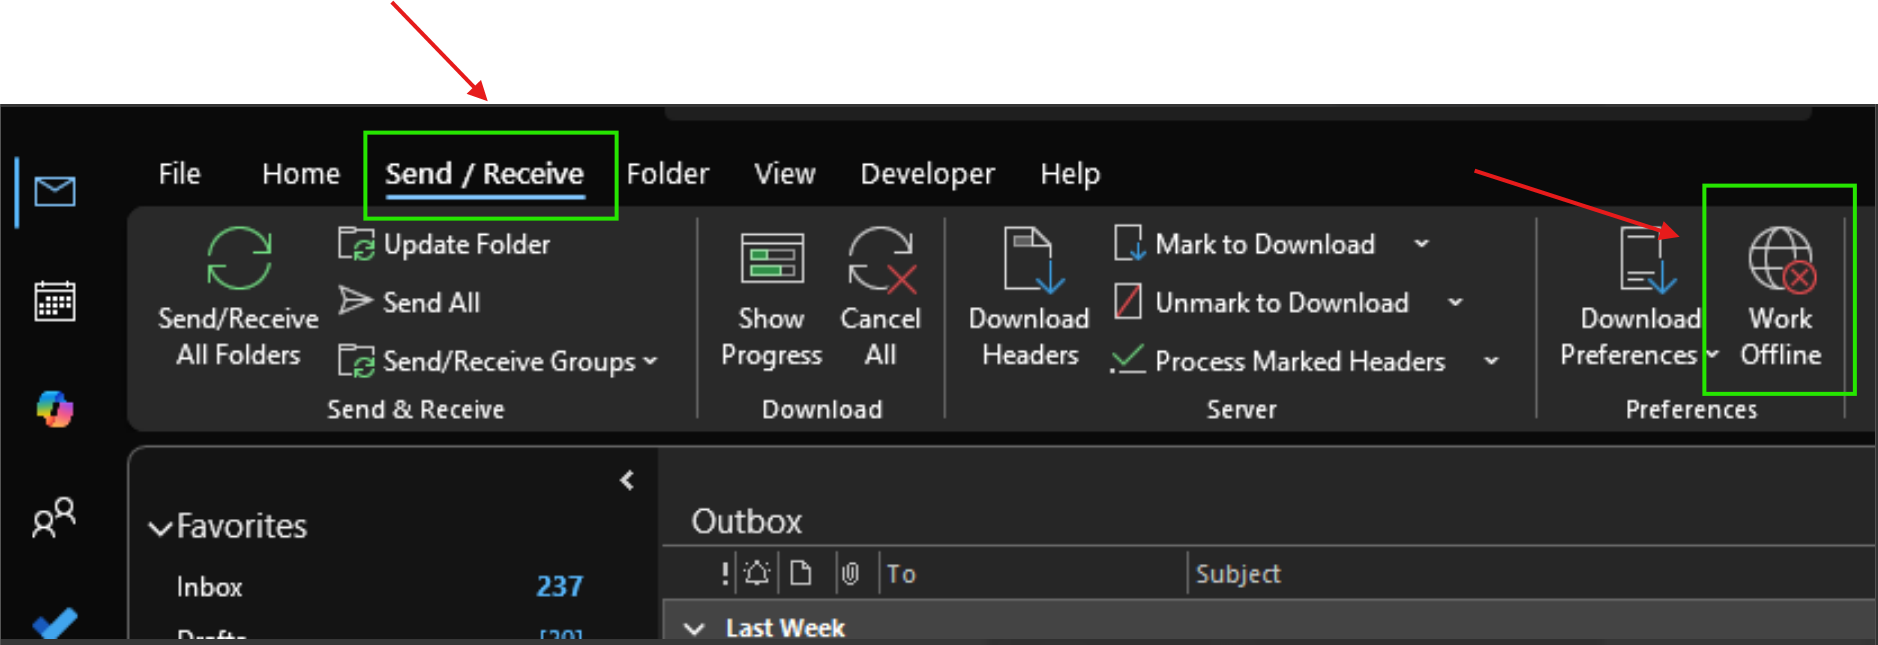The height and width of the screenshot is (645, 1878).
Task: Switch to the Home tab
Action: 301,174
